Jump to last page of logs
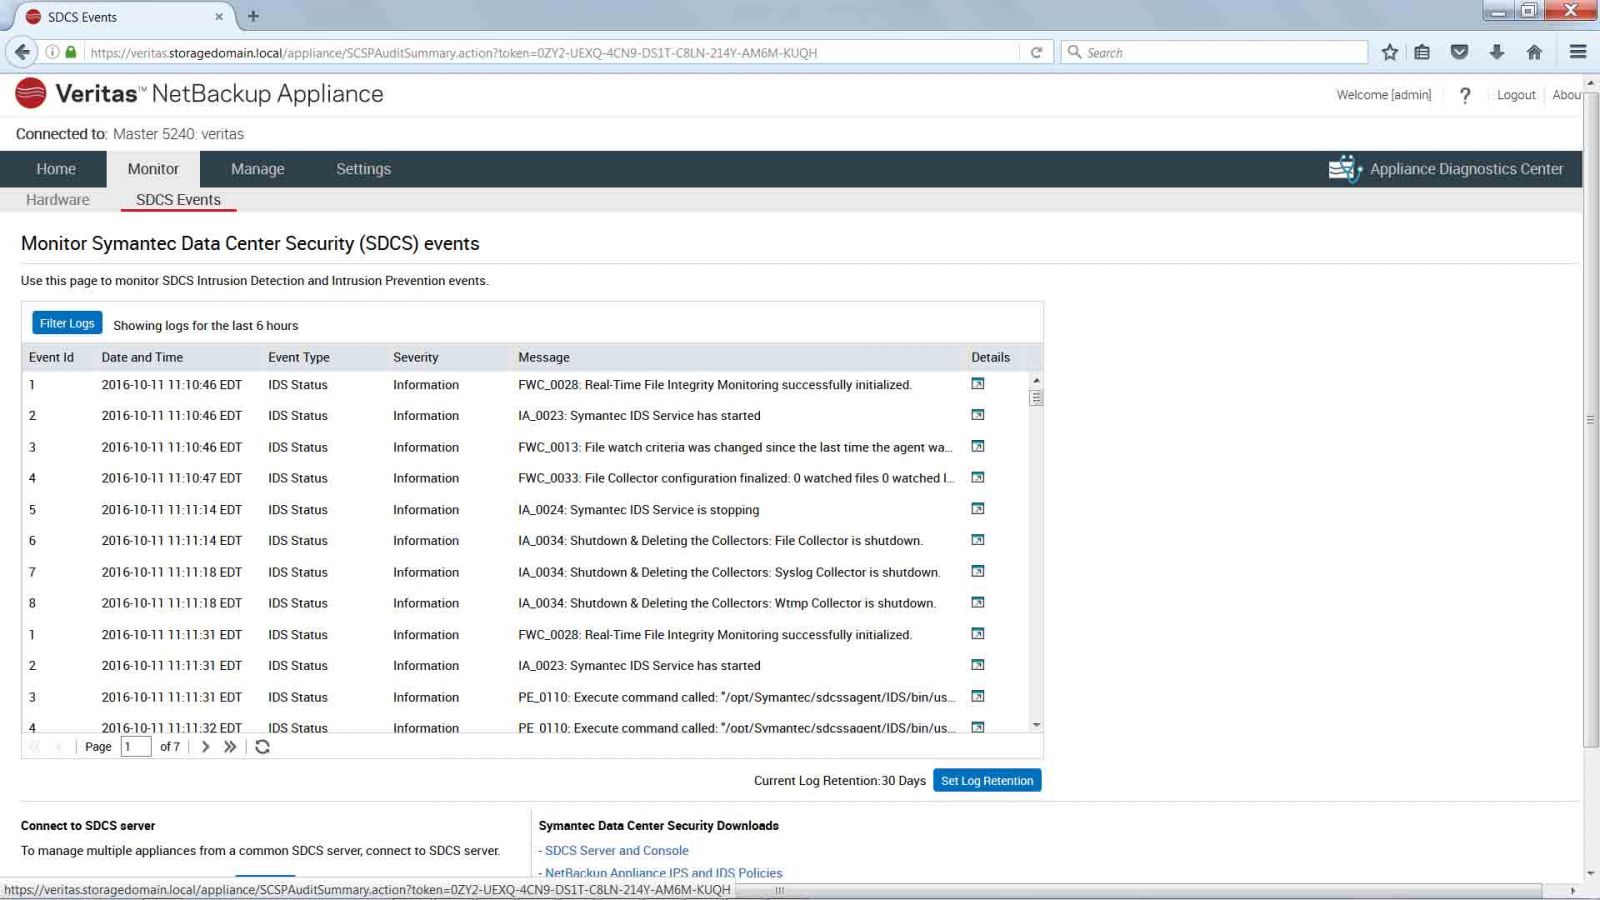The image size is (1600, 900). 230,747
